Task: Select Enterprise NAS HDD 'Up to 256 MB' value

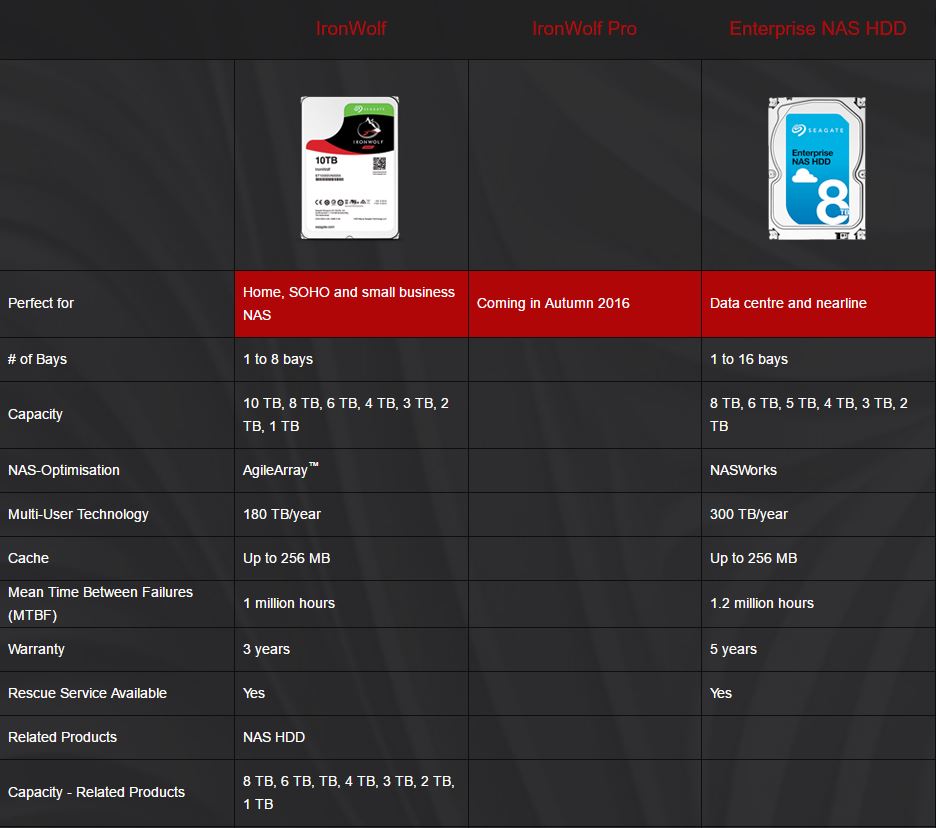Action: point(753,559)
